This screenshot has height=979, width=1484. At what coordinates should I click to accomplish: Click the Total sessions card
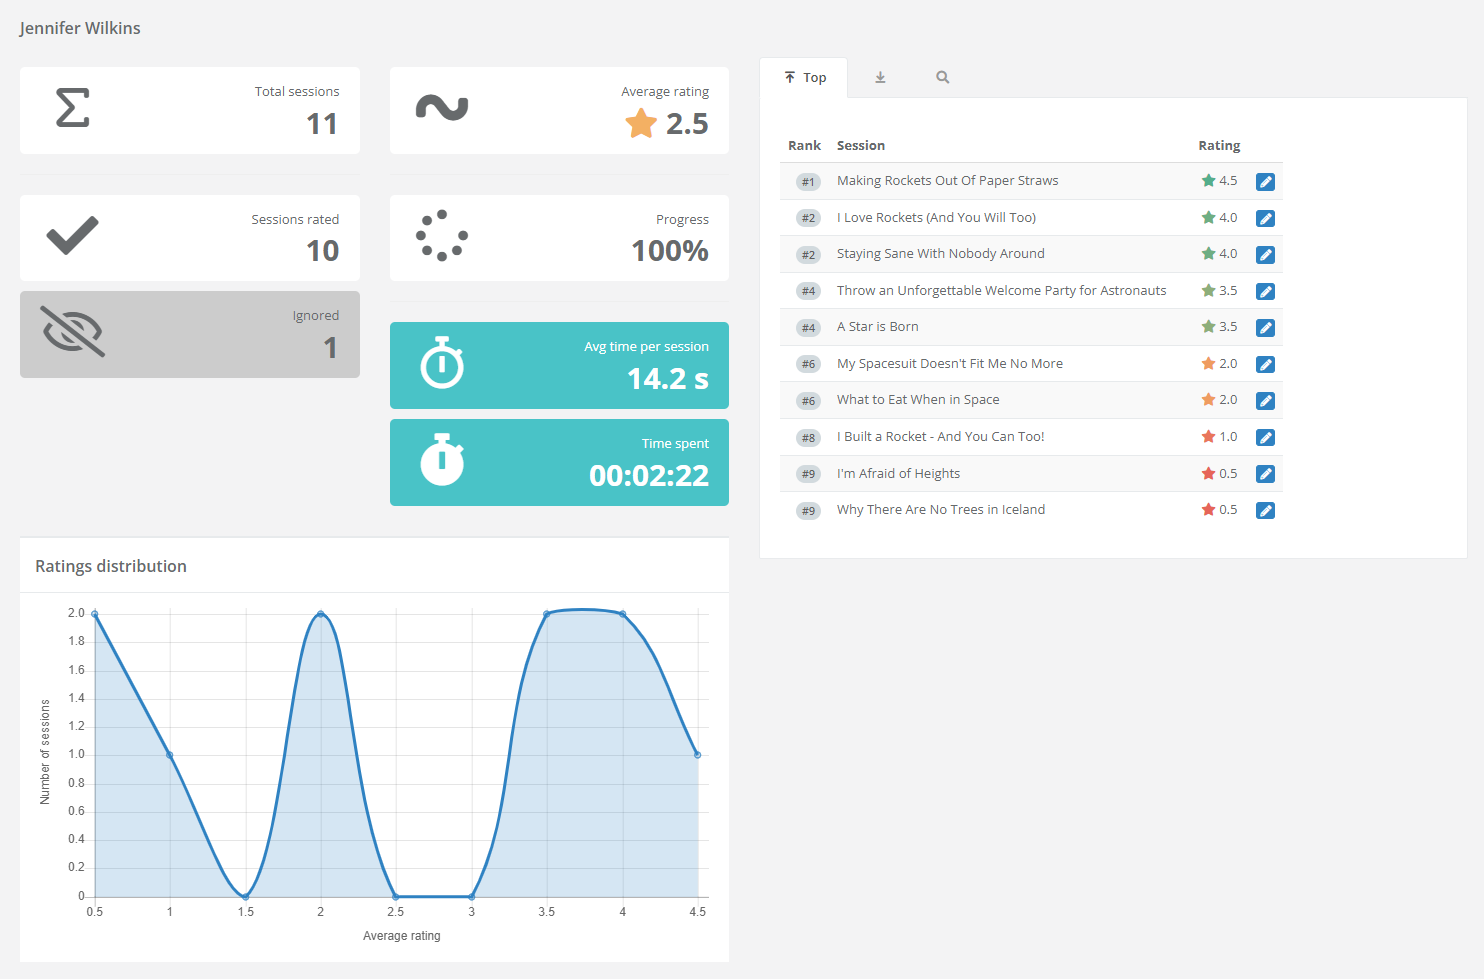pyautogui.click(x=190, y=111)
